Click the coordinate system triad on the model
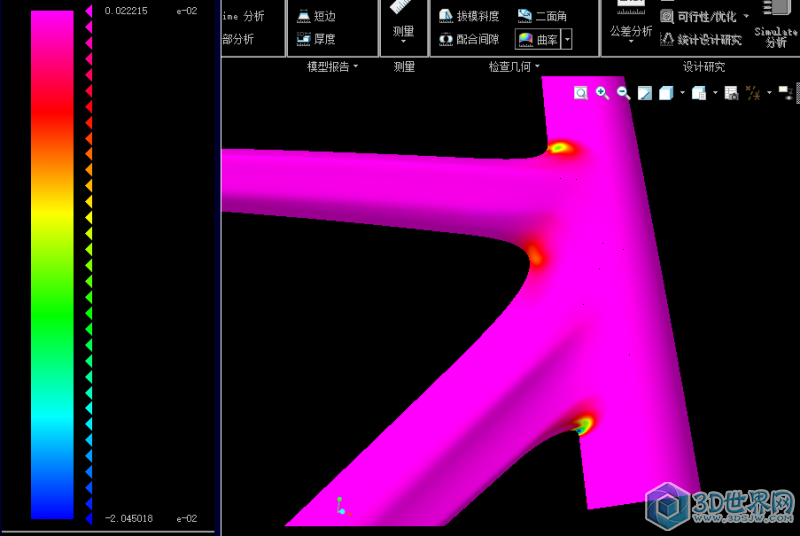 (x=342, y=506)
